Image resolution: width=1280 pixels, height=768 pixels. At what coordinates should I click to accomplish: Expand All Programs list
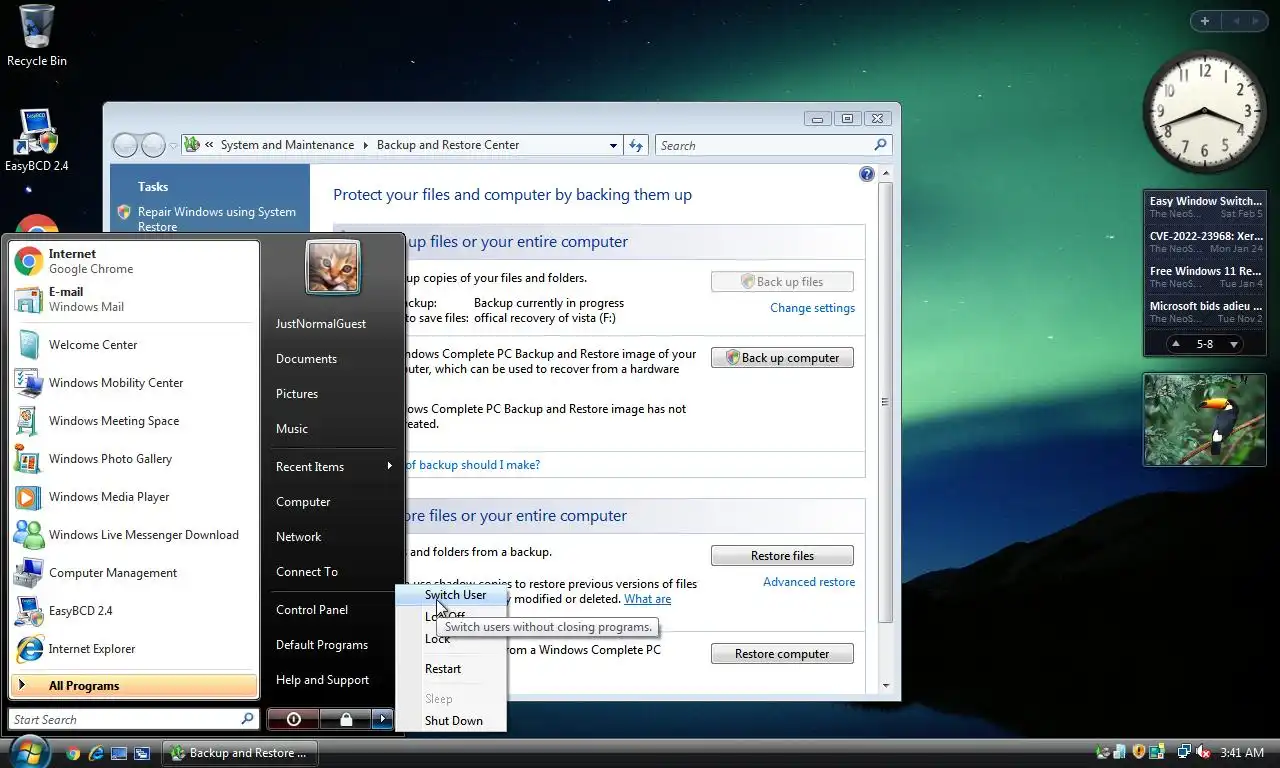(x=134, y=686)
